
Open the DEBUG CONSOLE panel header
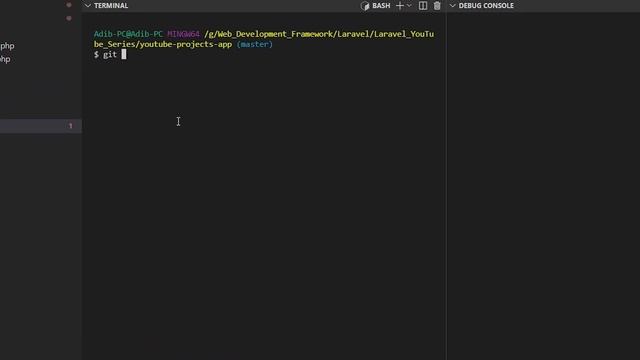tap(486, 6)
